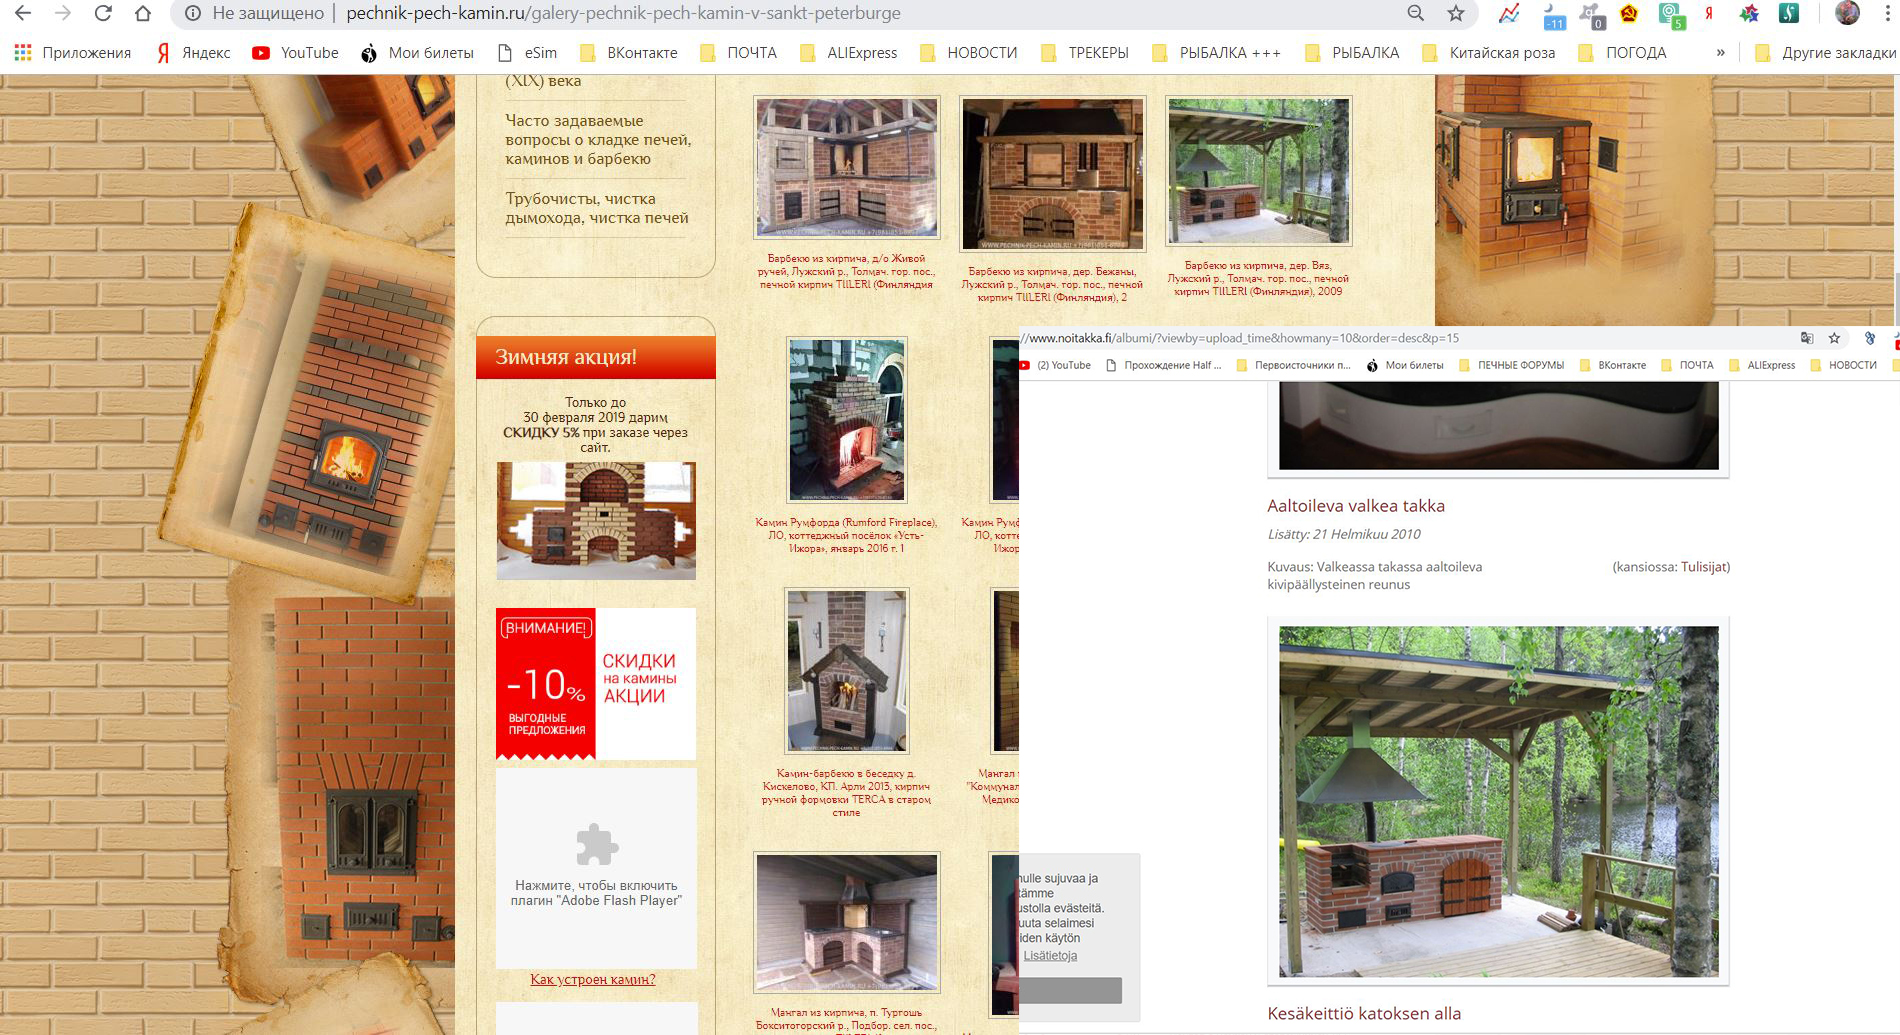Click the main window address bar URL
The height and width of the screenshot is (1035, 1900).
pyautogui.click(x=623, y=13)
